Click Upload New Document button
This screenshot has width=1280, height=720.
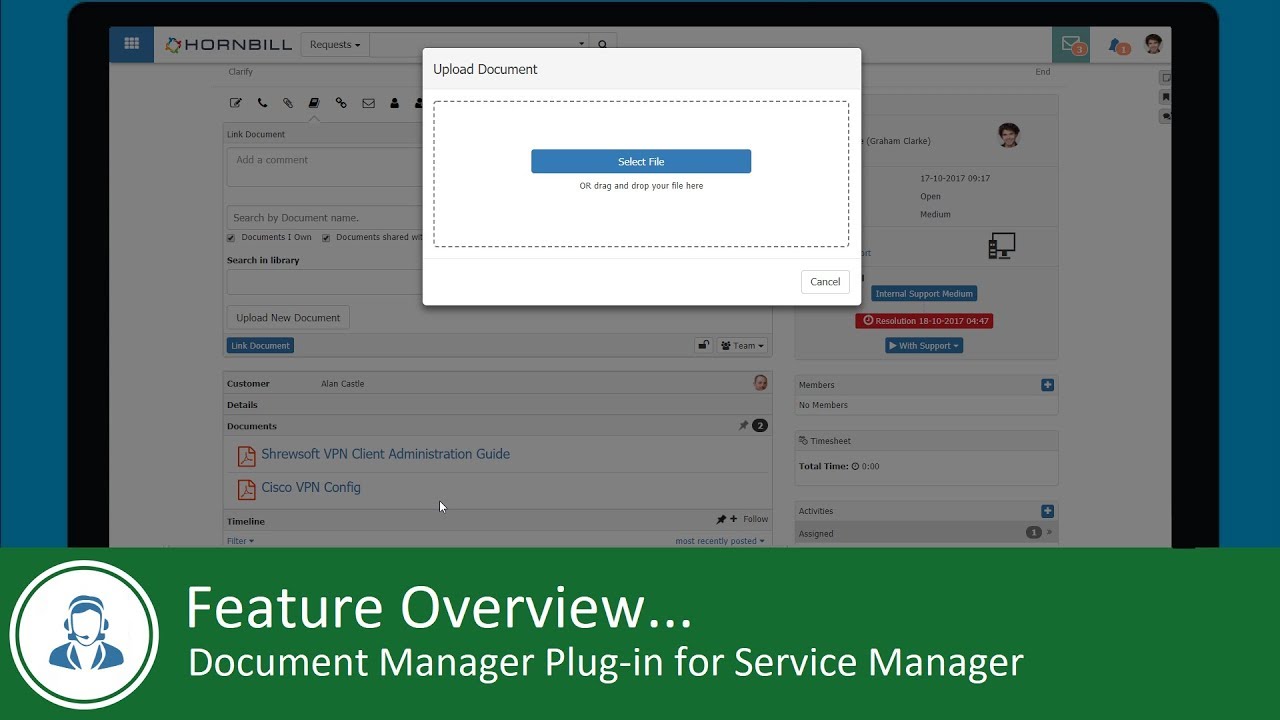coord(288,318)
